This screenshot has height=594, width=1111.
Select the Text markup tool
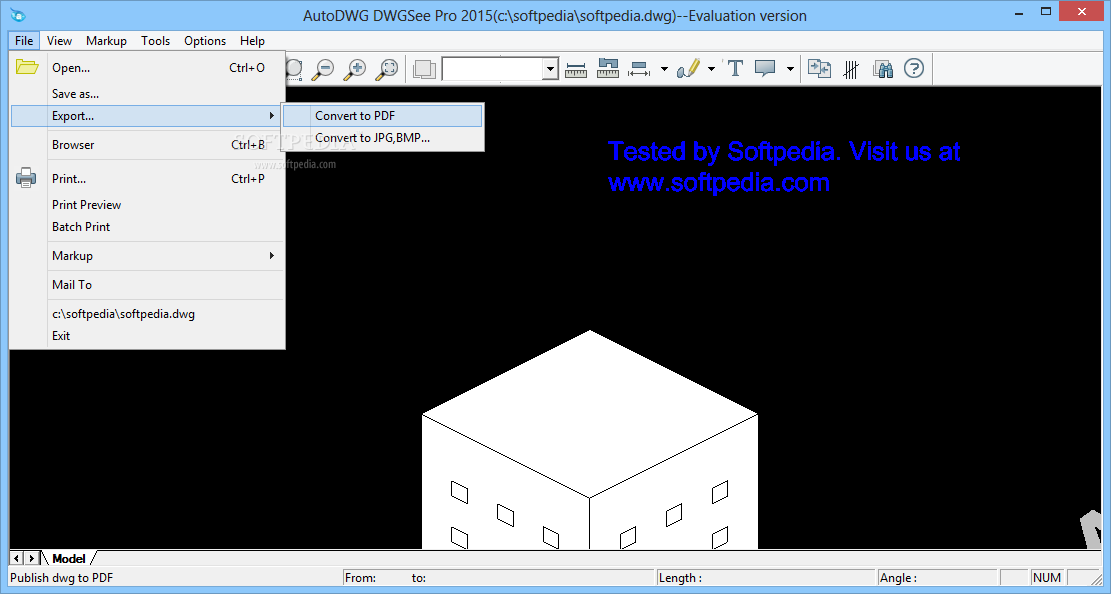coord(735,69)
